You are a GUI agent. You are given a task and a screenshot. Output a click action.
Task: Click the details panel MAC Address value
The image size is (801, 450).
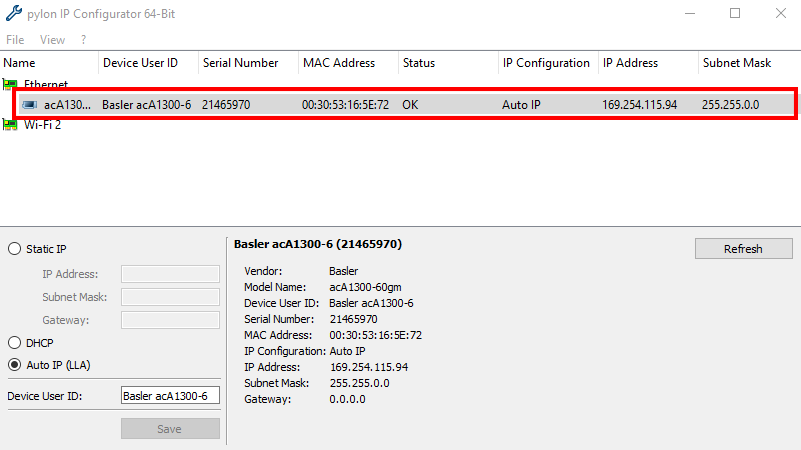[375, 335]
